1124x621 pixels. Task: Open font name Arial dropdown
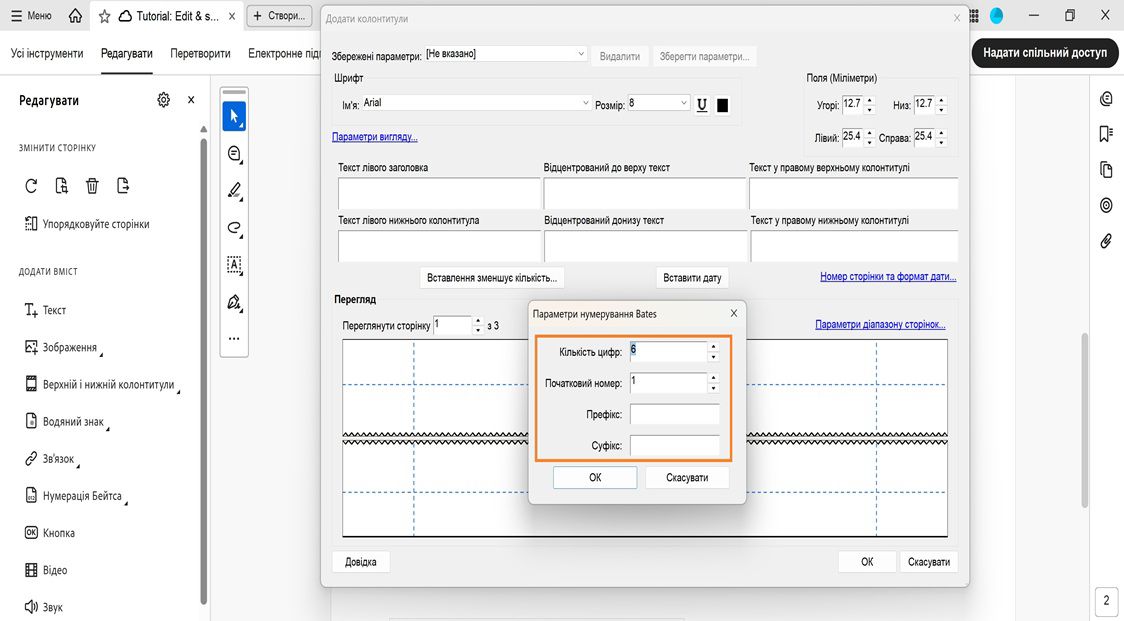[476, 103]
